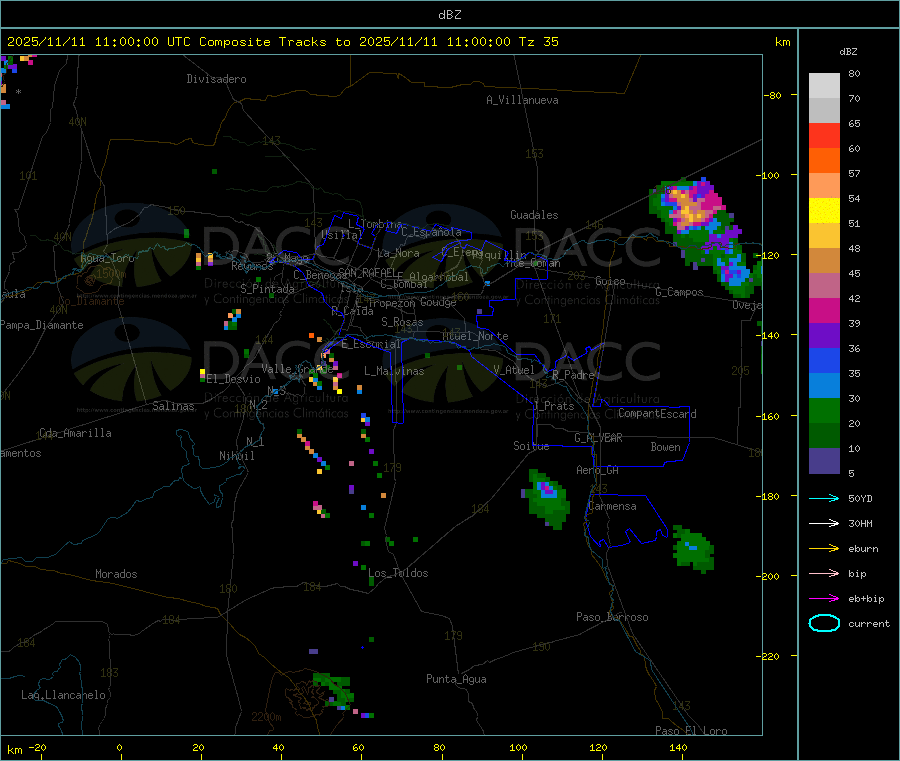Click the 0 km horizontal axis tick

click(119, 747)
